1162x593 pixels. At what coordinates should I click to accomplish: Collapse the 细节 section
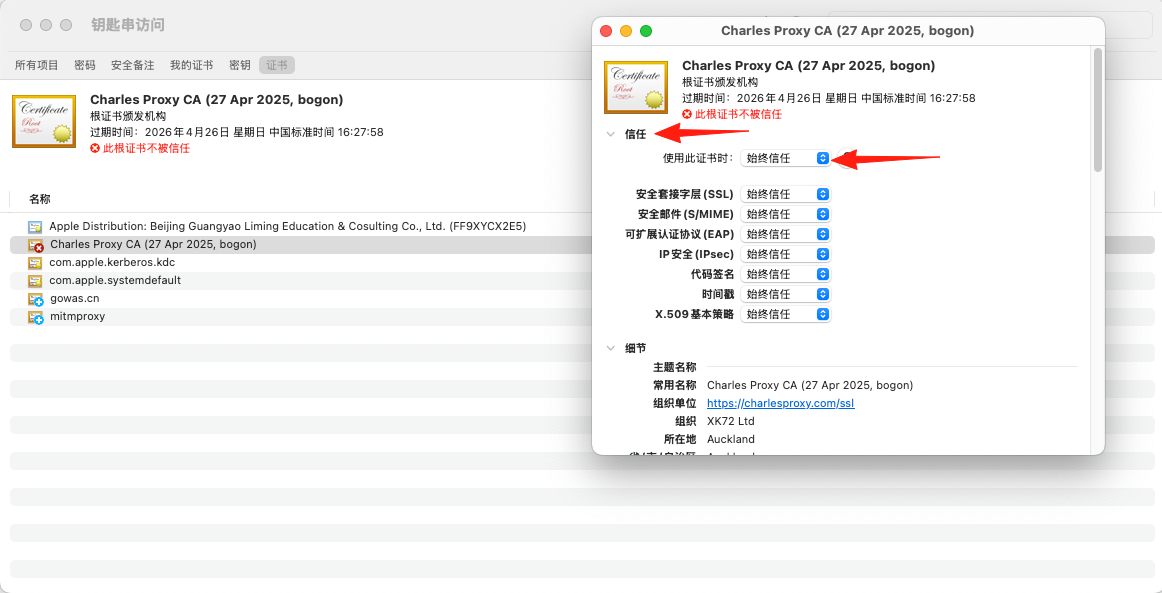(x=610, y=348)
